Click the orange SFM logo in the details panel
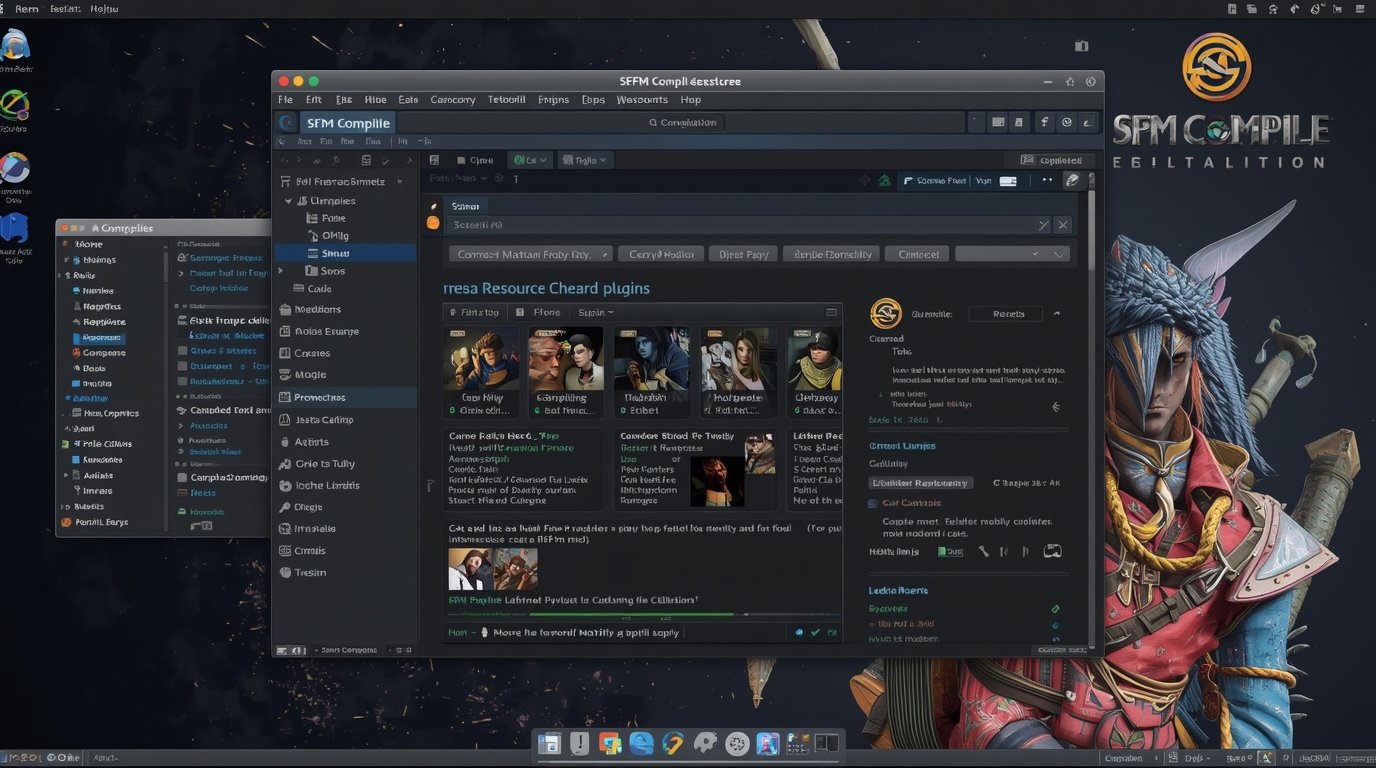The image size is (1376, 768). point(886,313)
